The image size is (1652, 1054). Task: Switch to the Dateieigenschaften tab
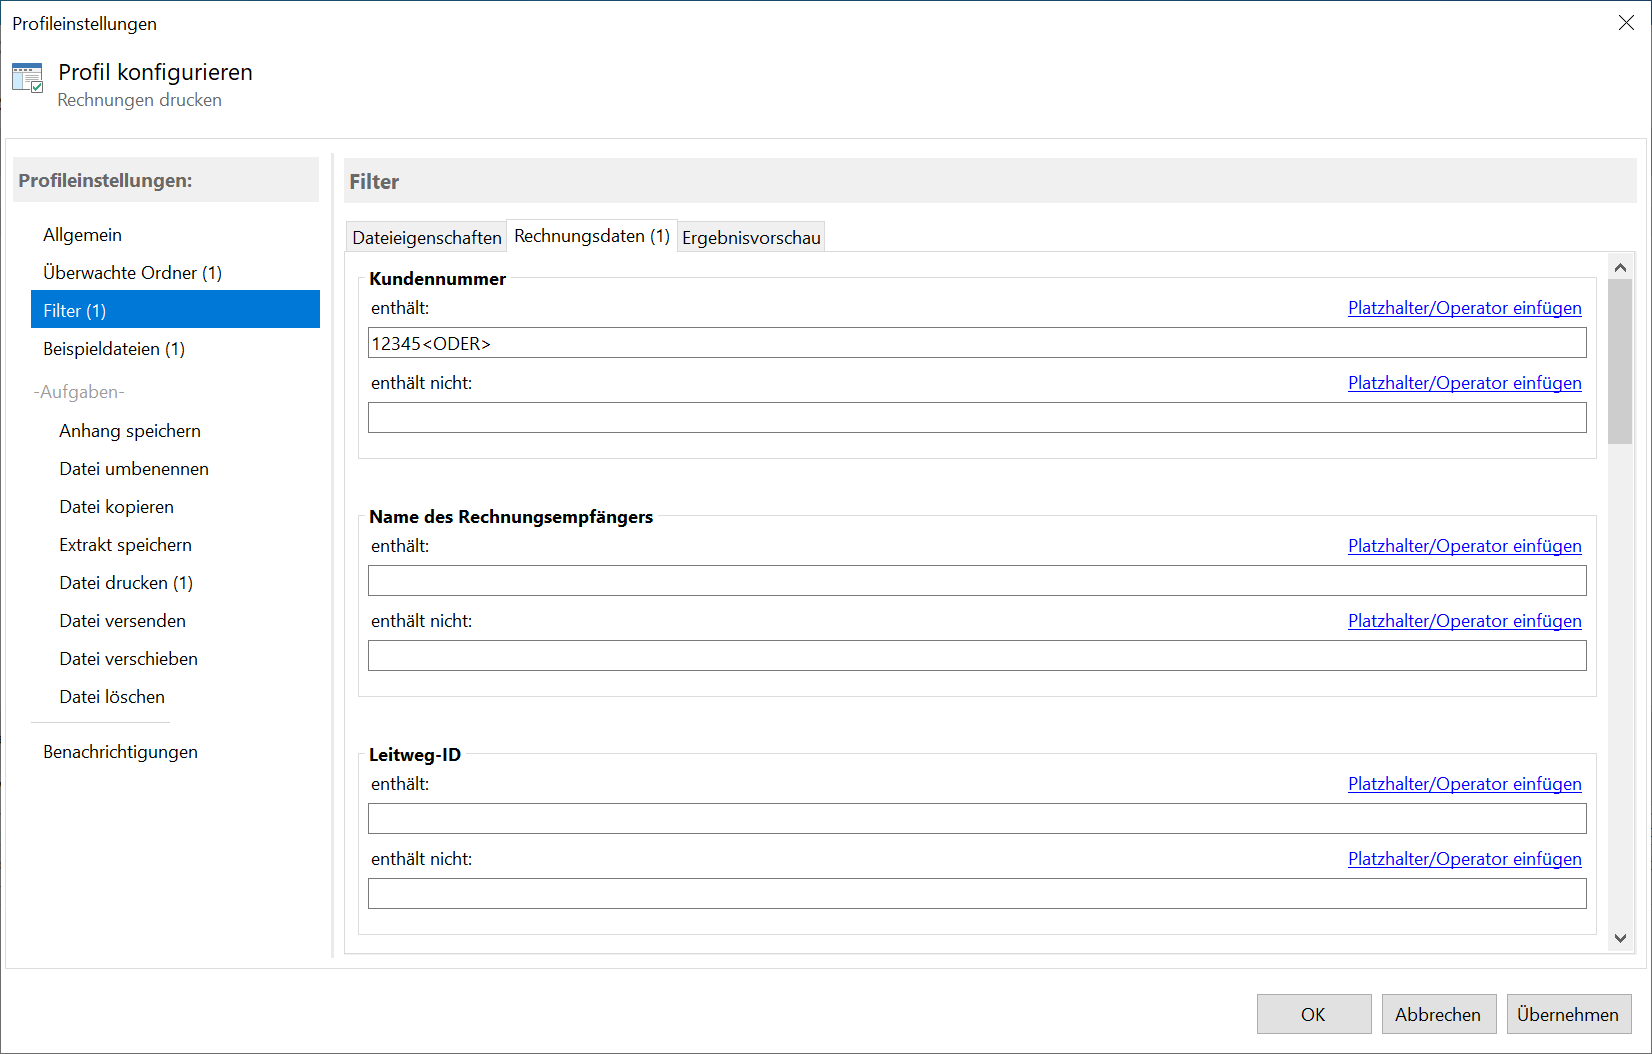tap(427, 237)
